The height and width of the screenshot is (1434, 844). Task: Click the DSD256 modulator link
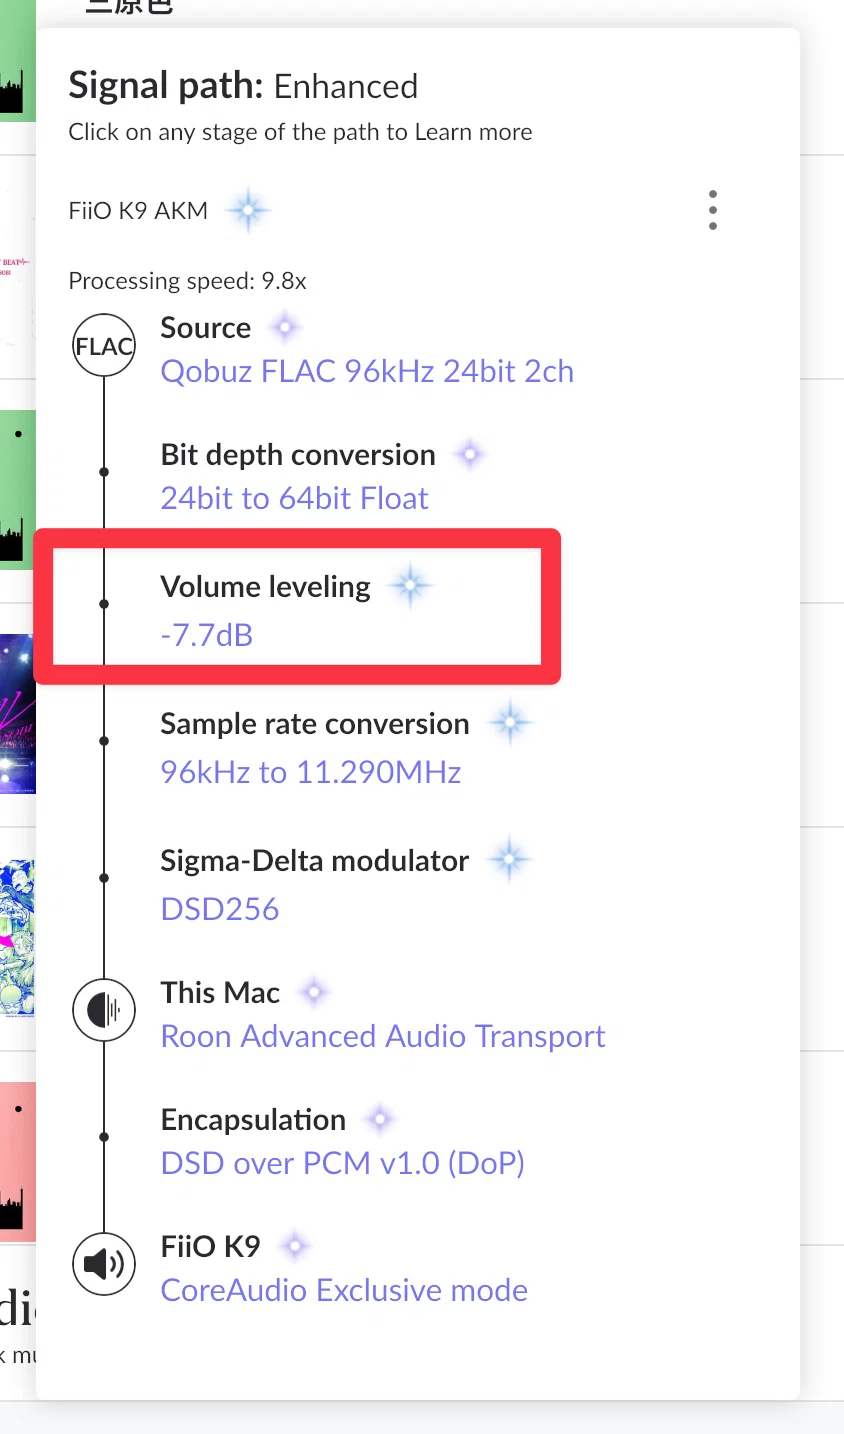click(220, 909)
